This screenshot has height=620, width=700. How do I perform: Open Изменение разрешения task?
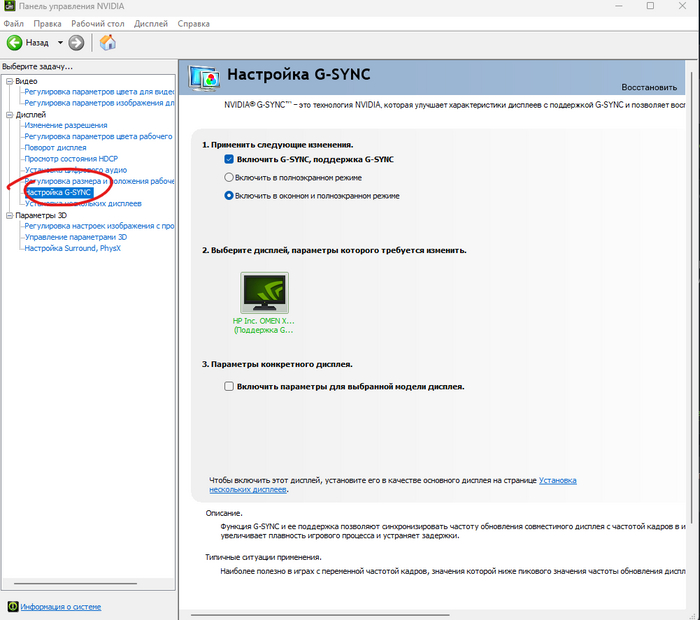point(66,125)
